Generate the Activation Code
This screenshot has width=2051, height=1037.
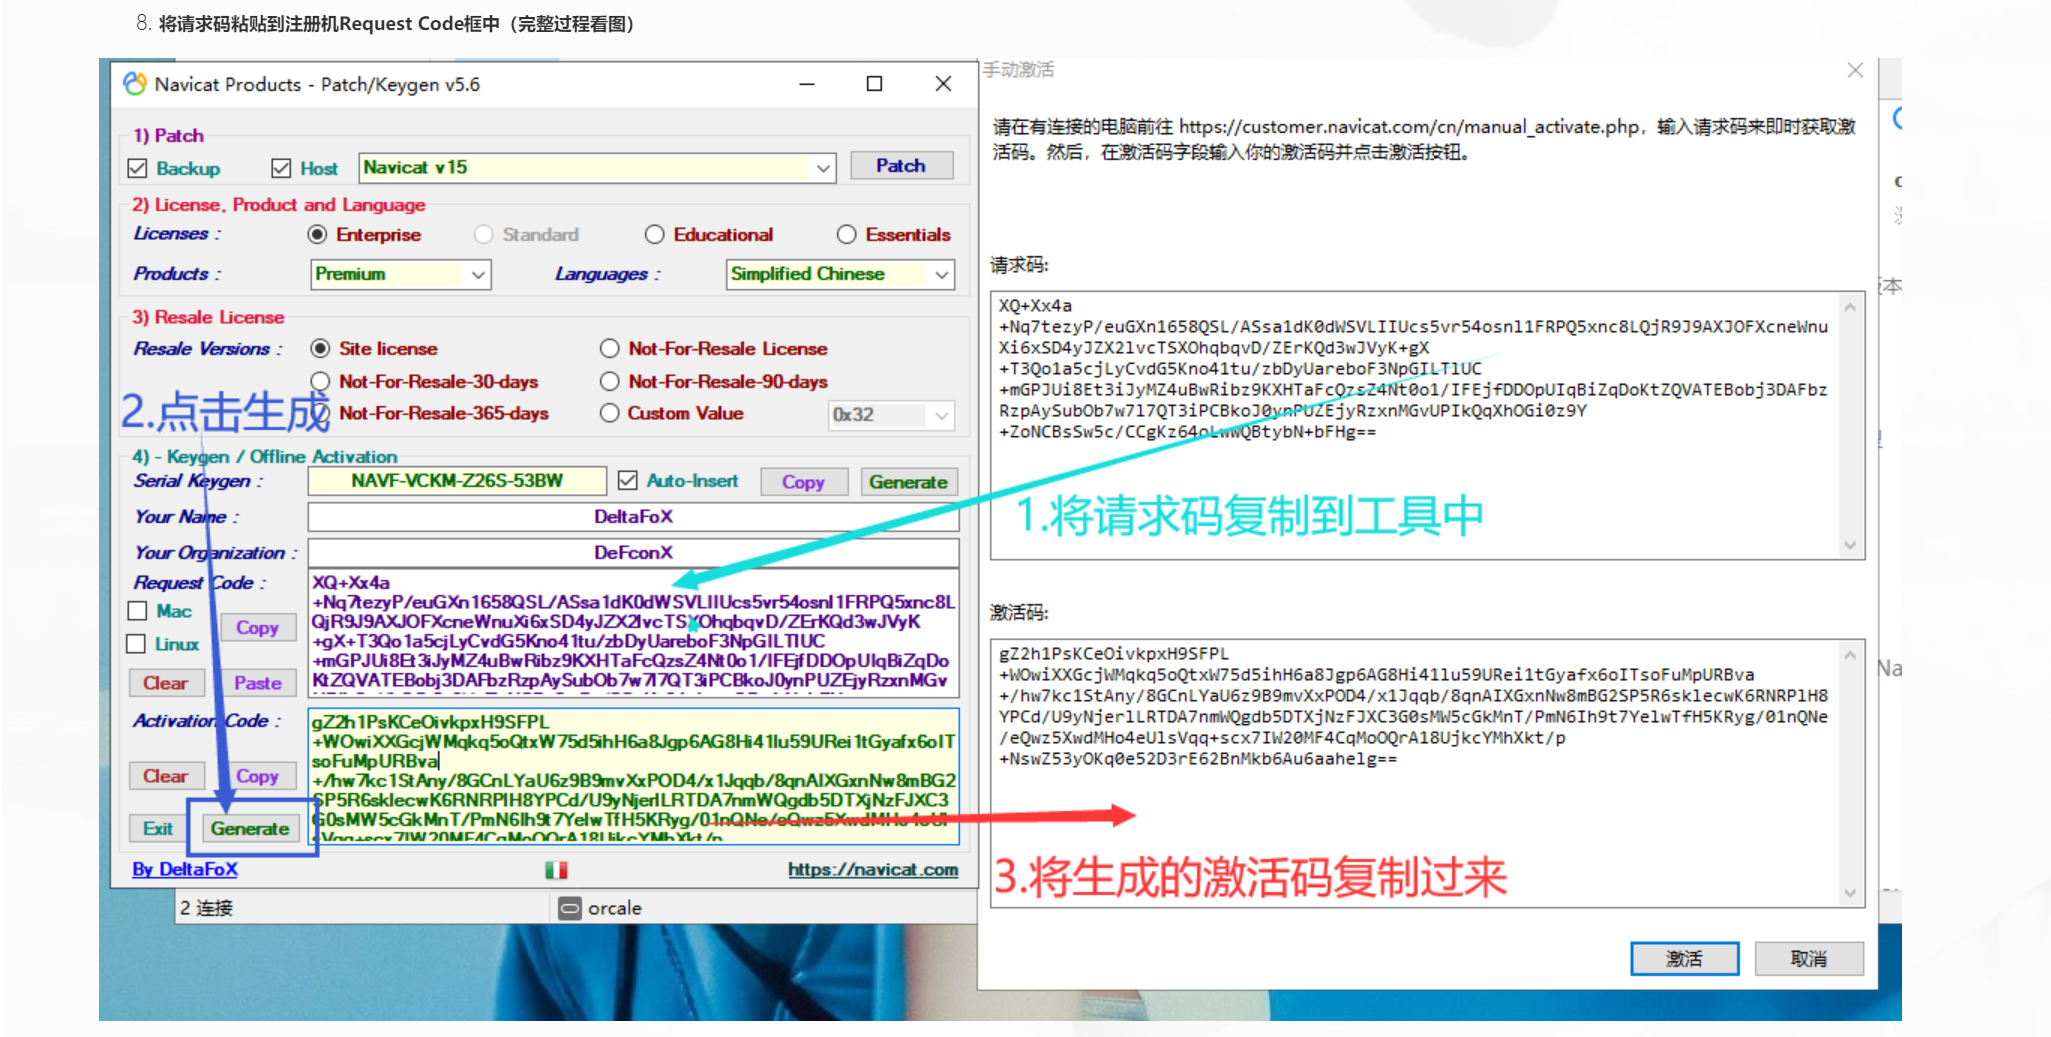click(x=250, y=828)
